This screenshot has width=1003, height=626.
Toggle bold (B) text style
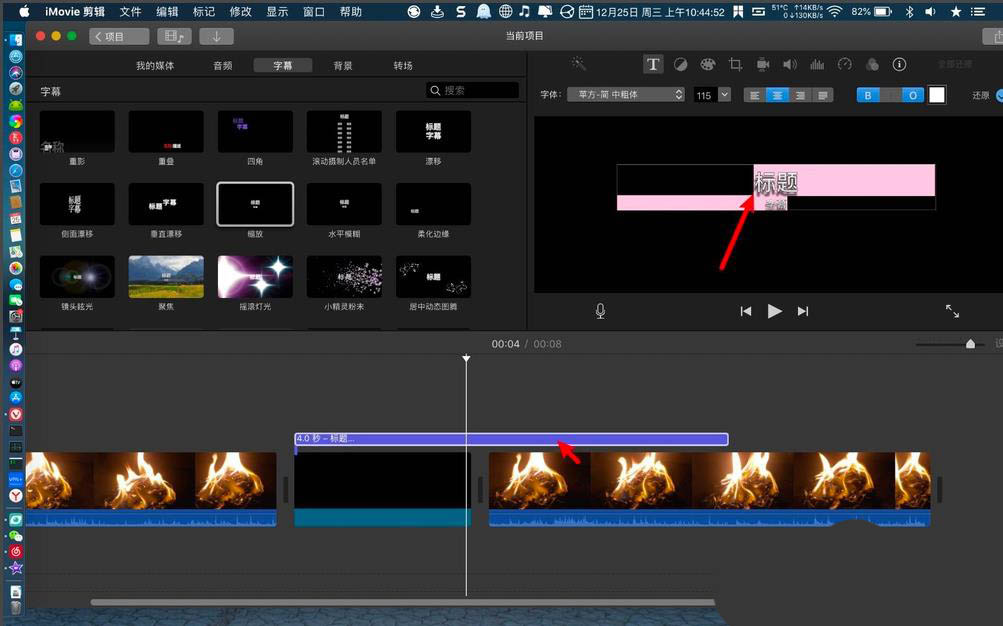pos(867,95)
